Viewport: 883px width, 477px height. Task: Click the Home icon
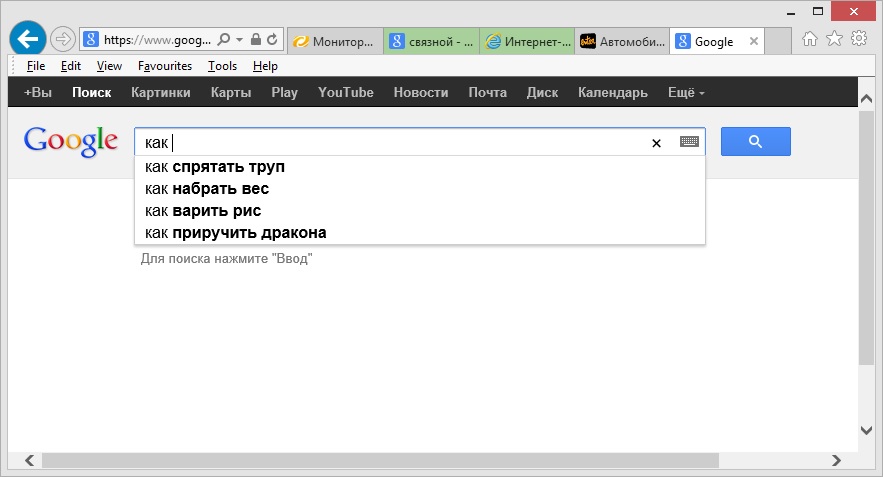(810, 39)
